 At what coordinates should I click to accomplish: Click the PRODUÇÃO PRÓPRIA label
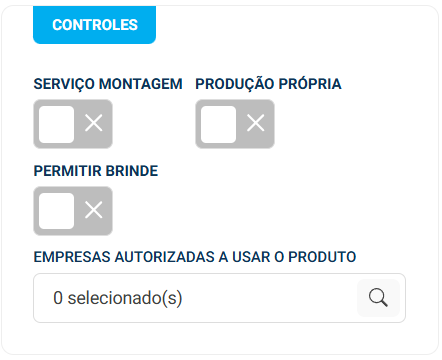[268, 84]
